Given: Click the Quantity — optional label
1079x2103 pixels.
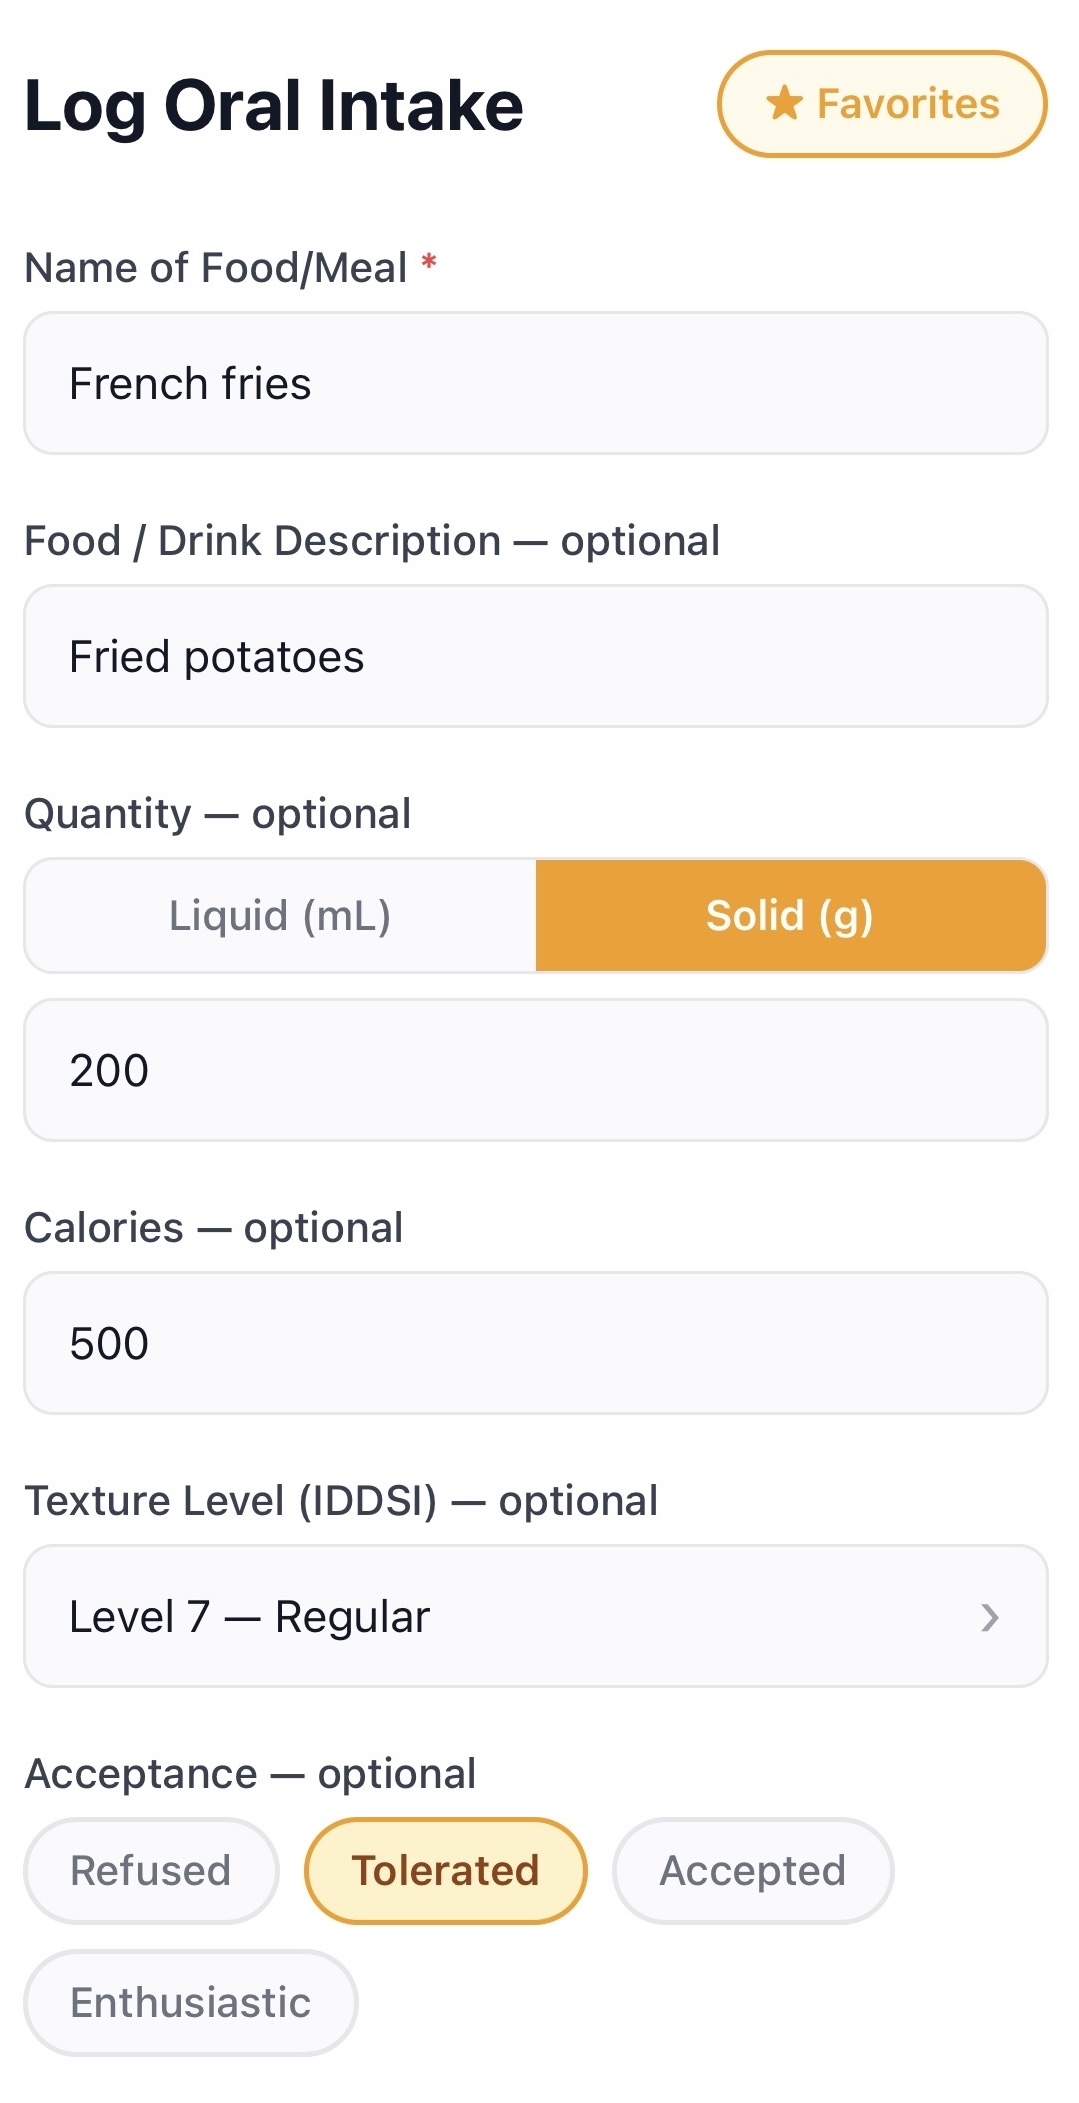Looking at the screenshot, I should [x=218, y=814].
